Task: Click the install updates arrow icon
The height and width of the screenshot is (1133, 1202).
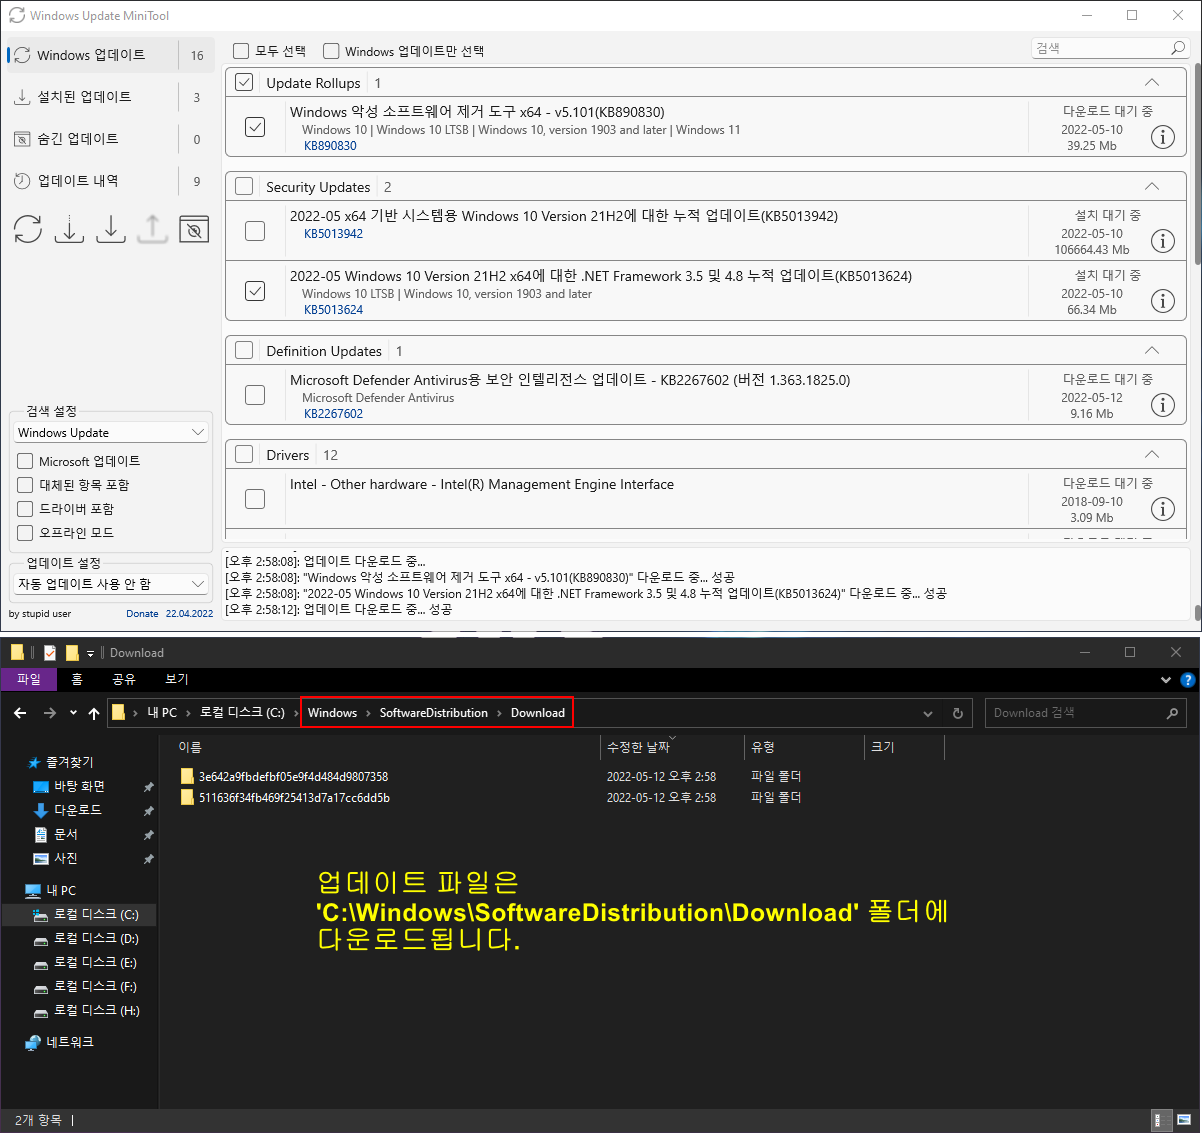Action: [111, 229]
